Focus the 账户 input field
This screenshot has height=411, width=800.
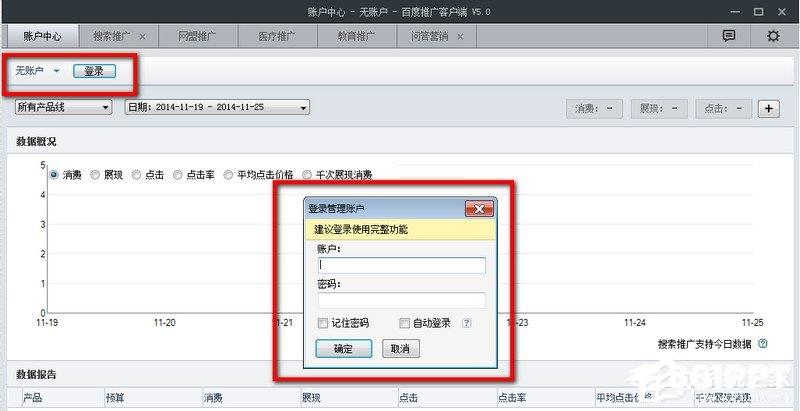click(402, 265)
